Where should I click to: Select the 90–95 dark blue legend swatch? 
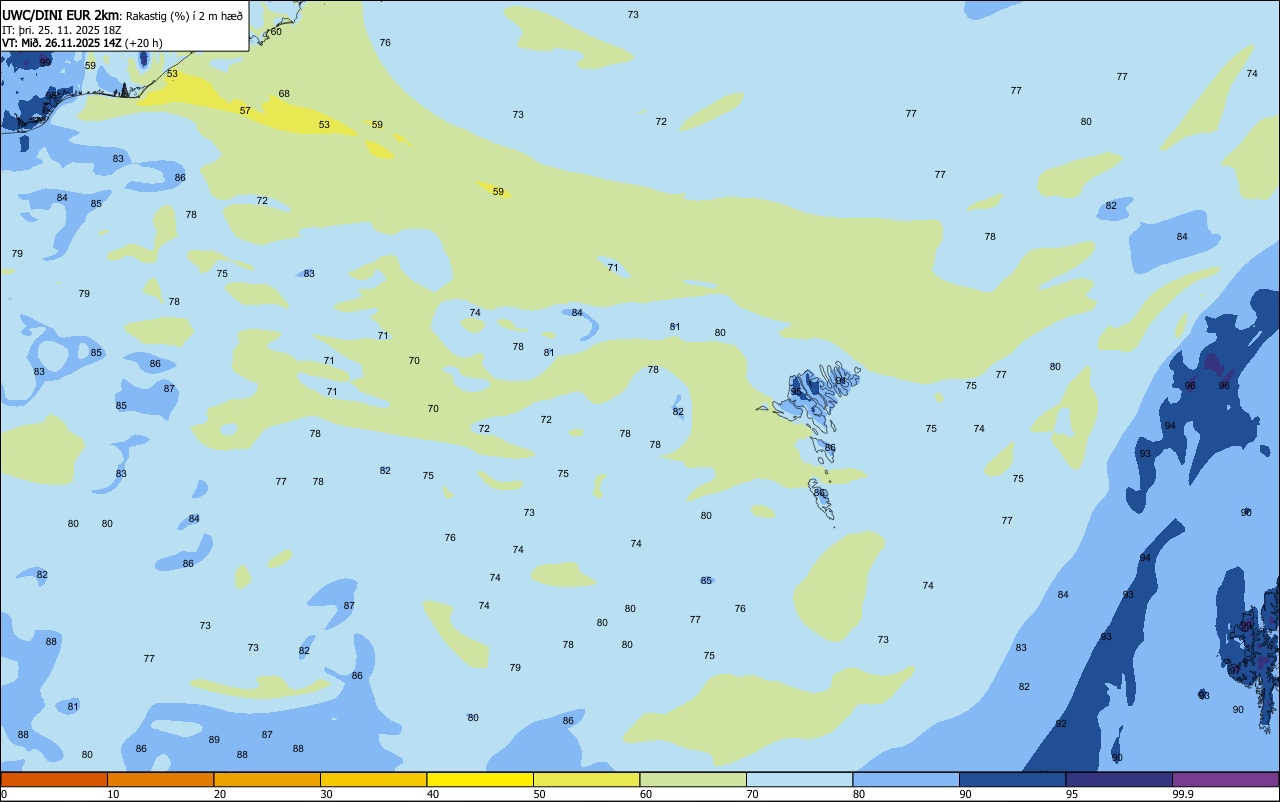[1012, 779]
